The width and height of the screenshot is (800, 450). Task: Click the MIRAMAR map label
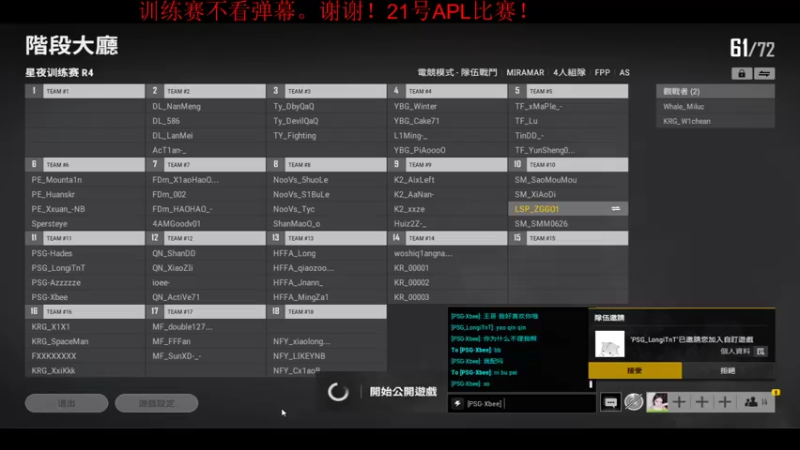tap(525, 72)
